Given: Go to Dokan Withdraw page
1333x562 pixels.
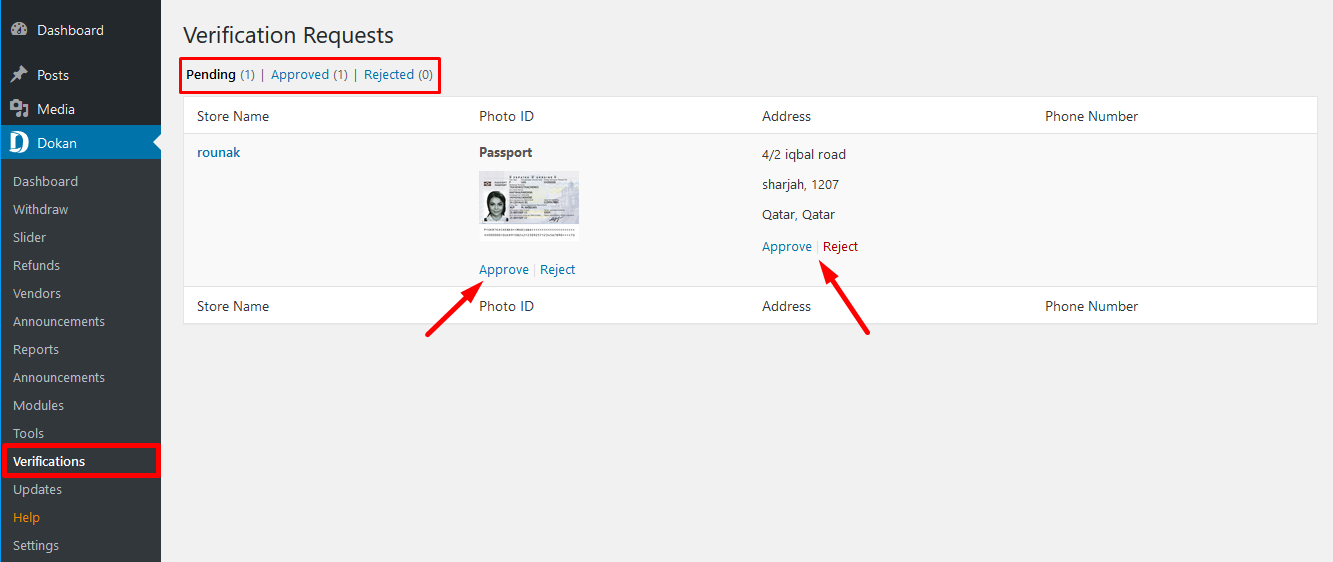Looking at the screenshot, I should [41, 210].
